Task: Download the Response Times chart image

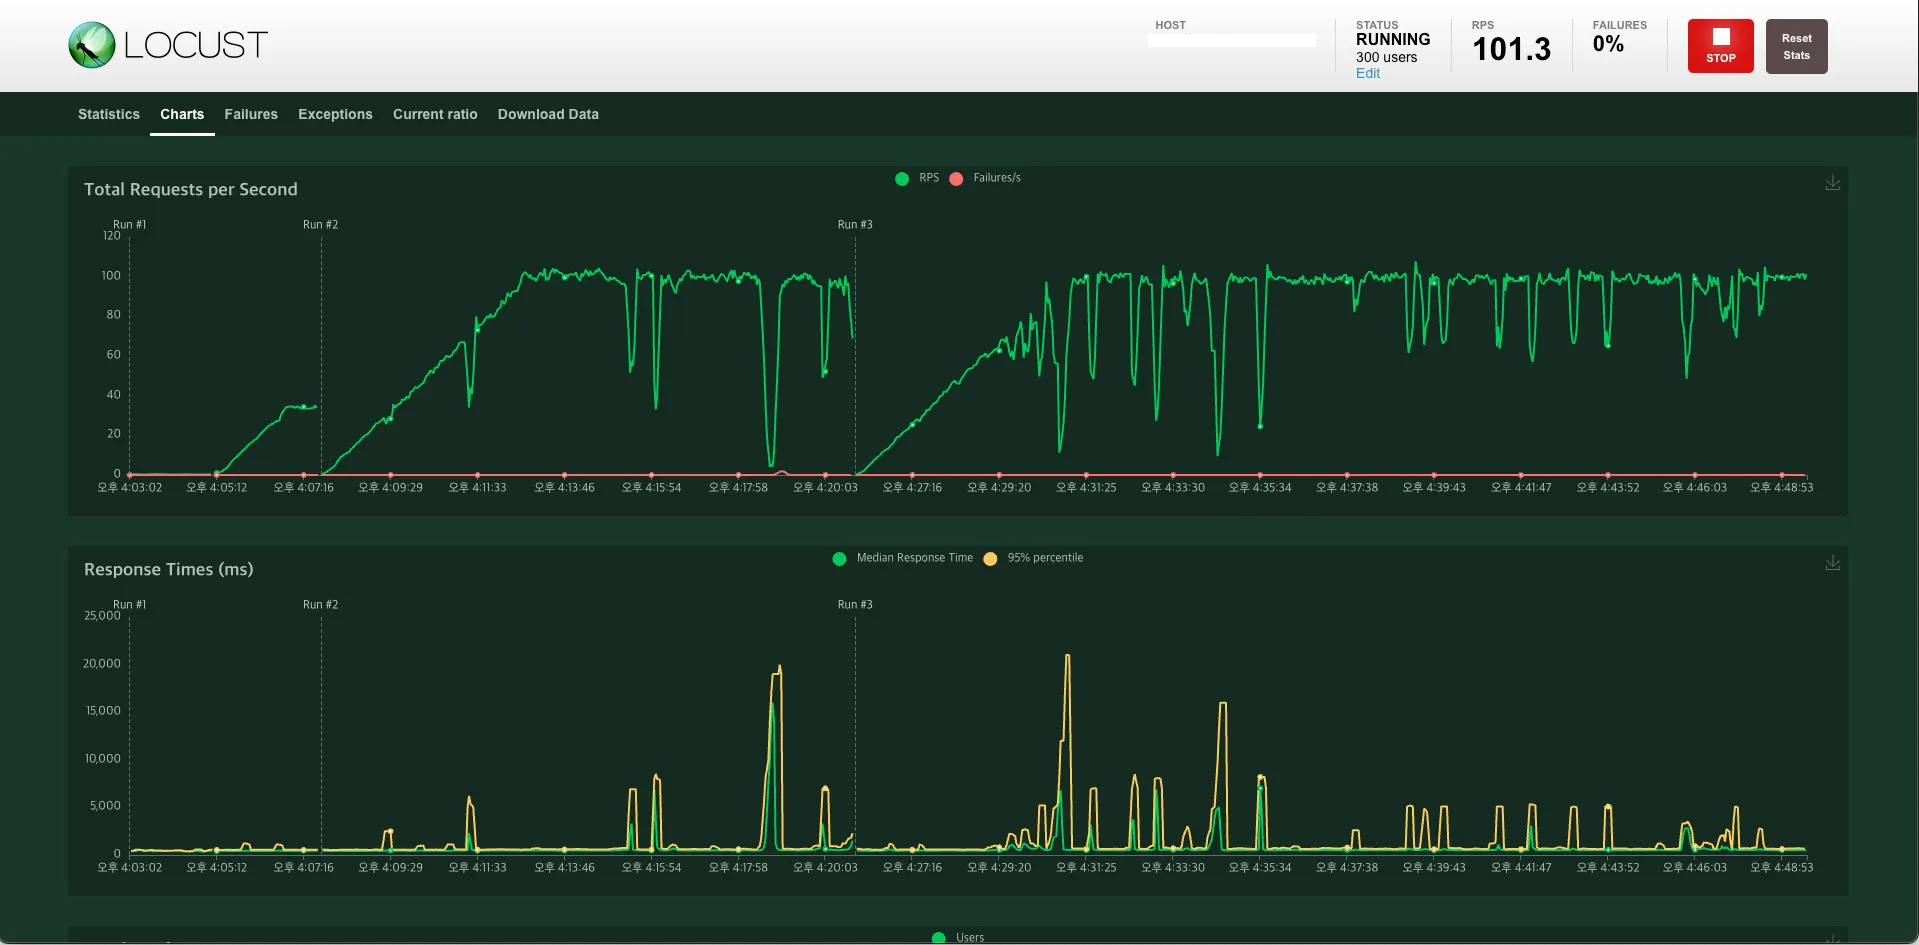Action: point(1832,563)
